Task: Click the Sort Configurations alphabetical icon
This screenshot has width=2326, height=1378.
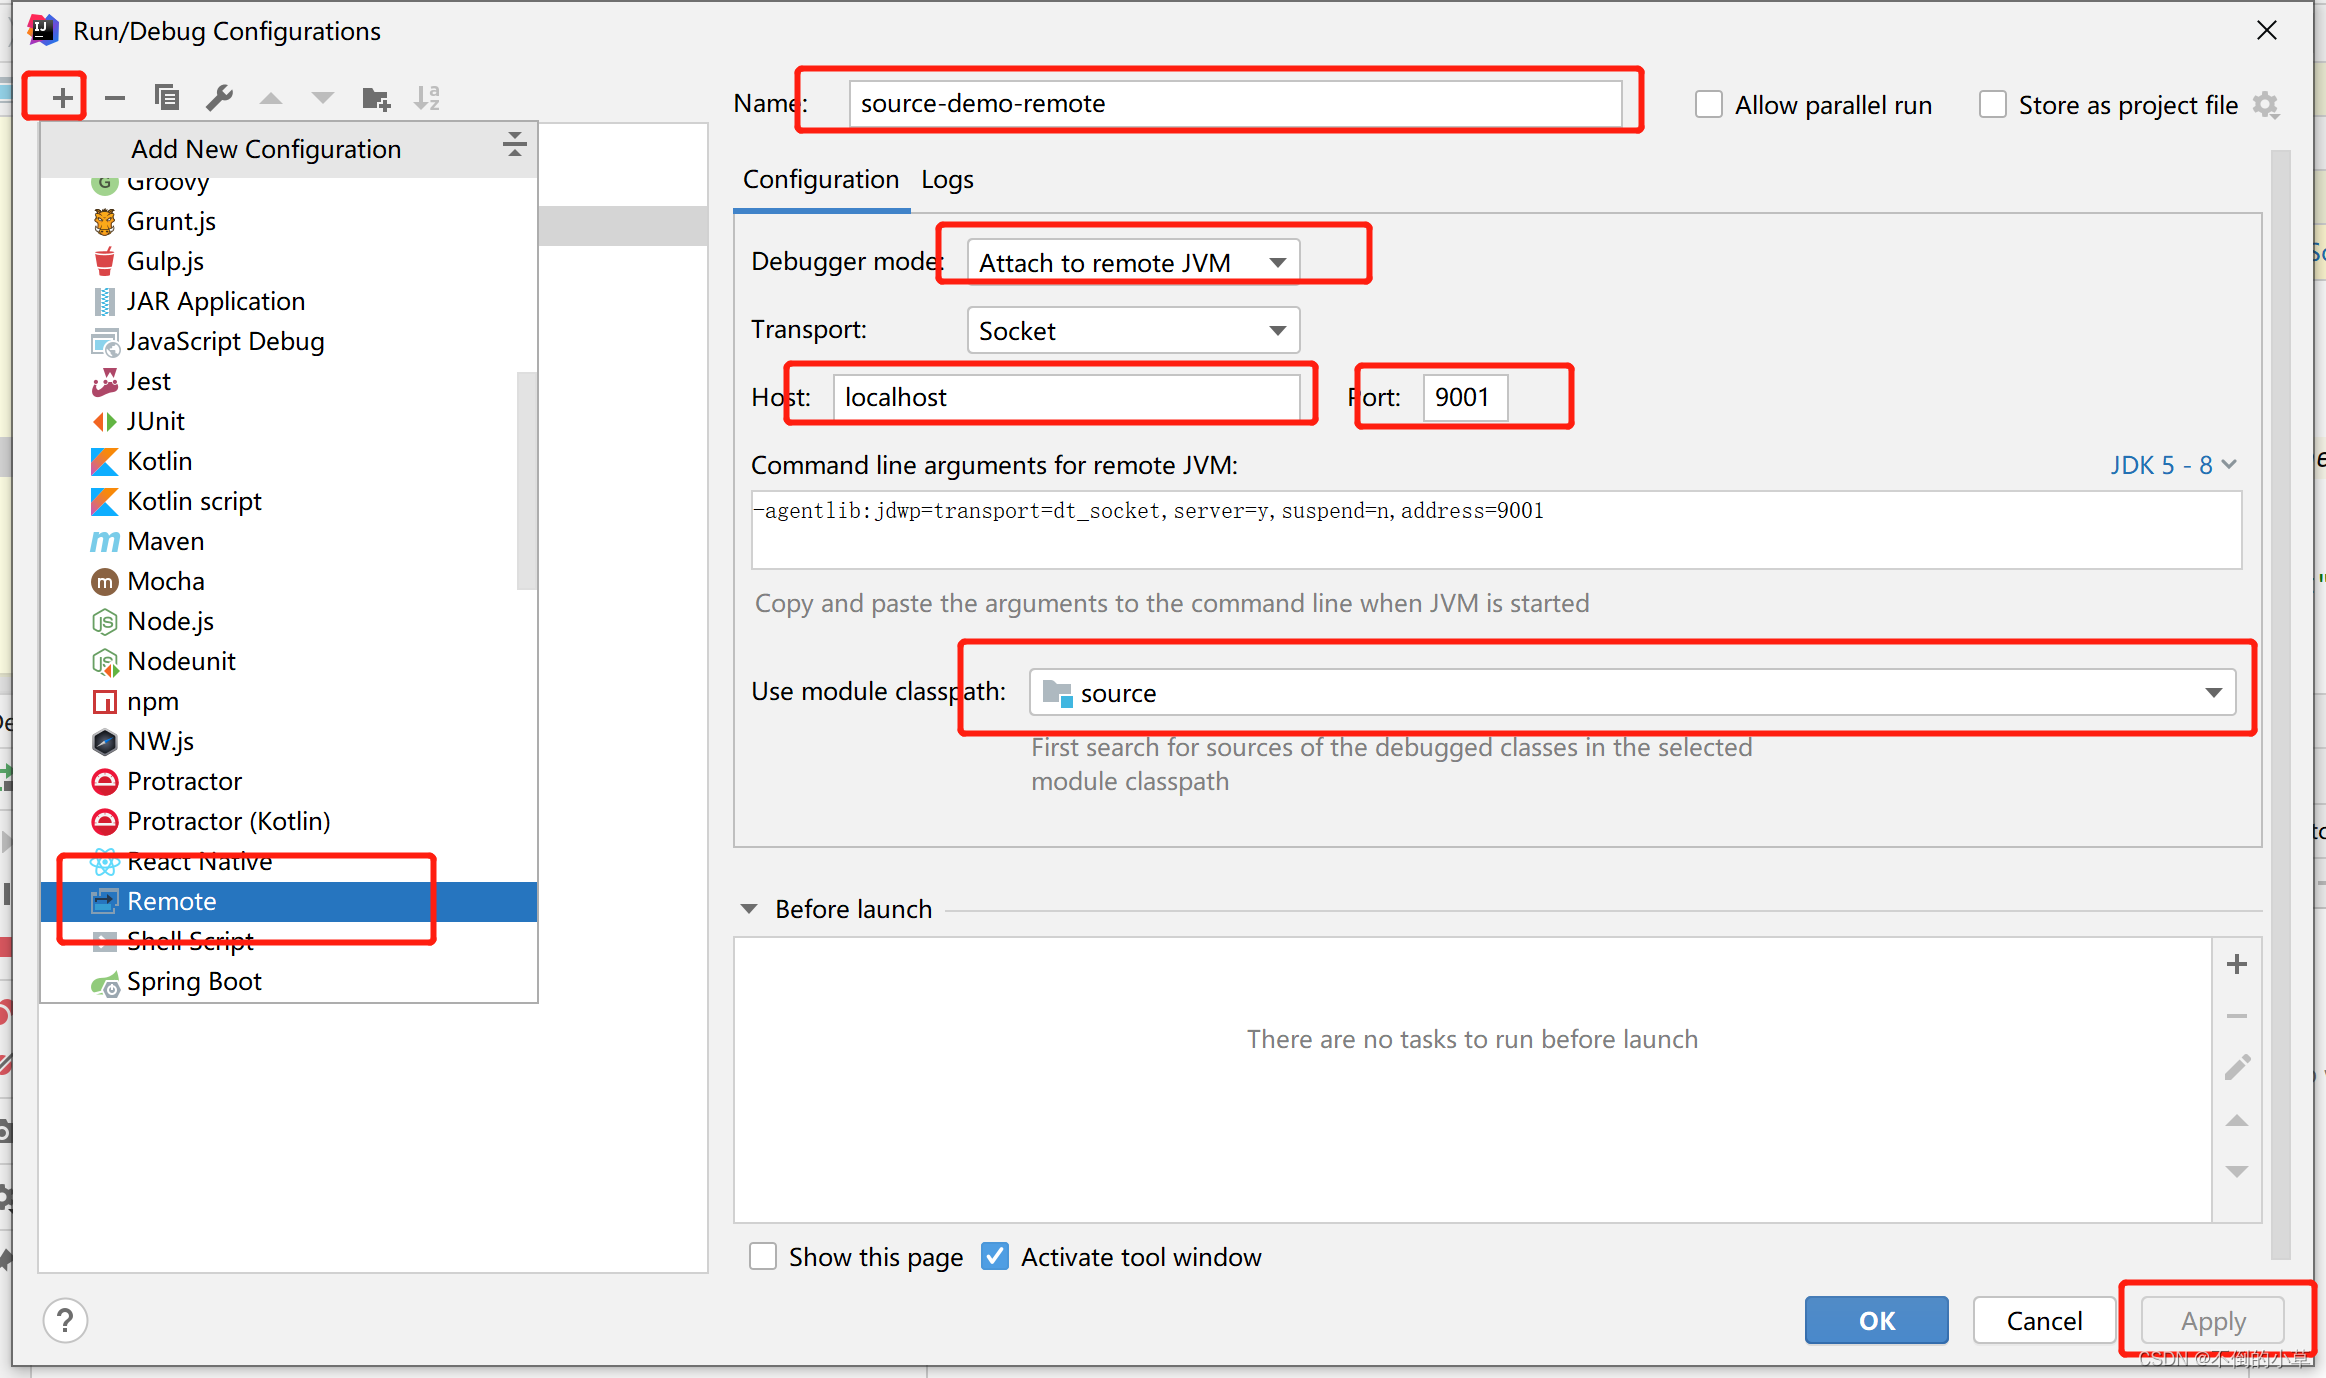Action: coord(427,98)
